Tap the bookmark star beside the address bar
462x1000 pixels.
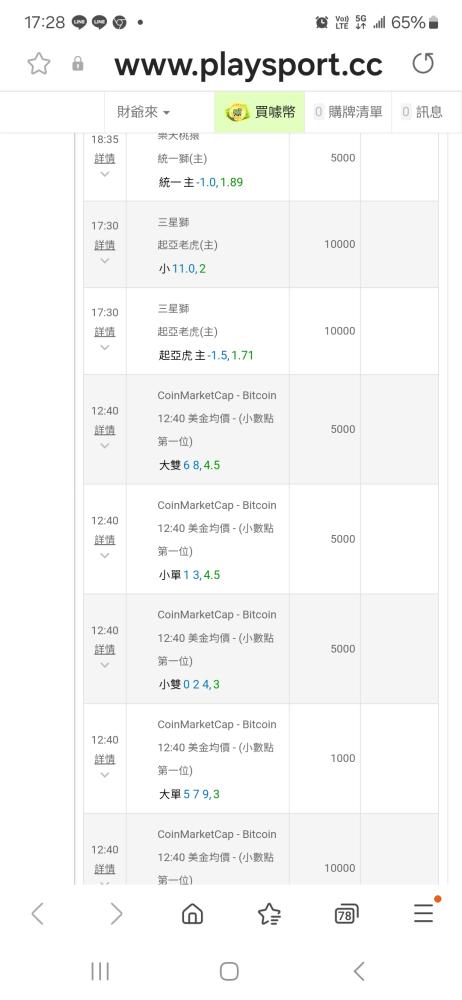click(x=38, y=63)
